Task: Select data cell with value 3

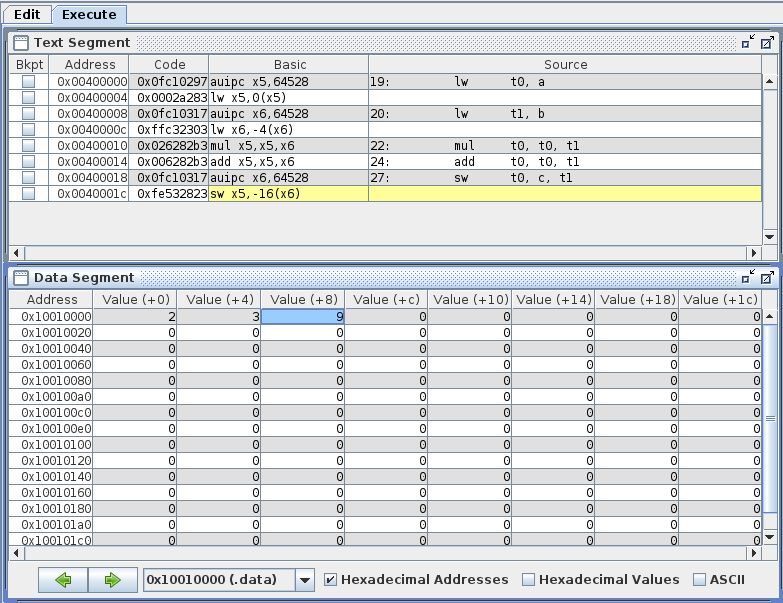Action: (x=219, y=316)
